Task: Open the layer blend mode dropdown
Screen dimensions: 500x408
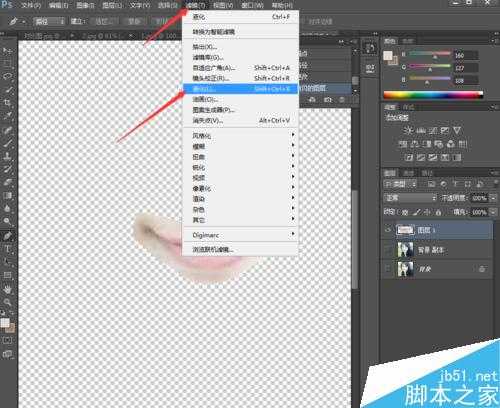Action: point(410,198)
